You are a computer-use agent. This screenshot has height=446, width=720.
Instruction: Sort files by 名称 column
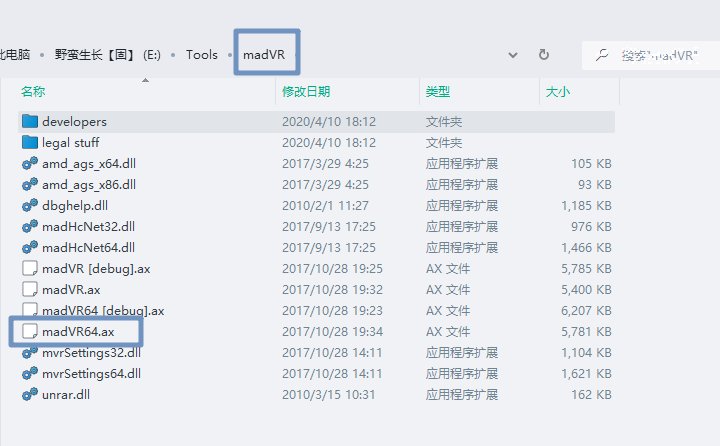click(x=33, y=91)
